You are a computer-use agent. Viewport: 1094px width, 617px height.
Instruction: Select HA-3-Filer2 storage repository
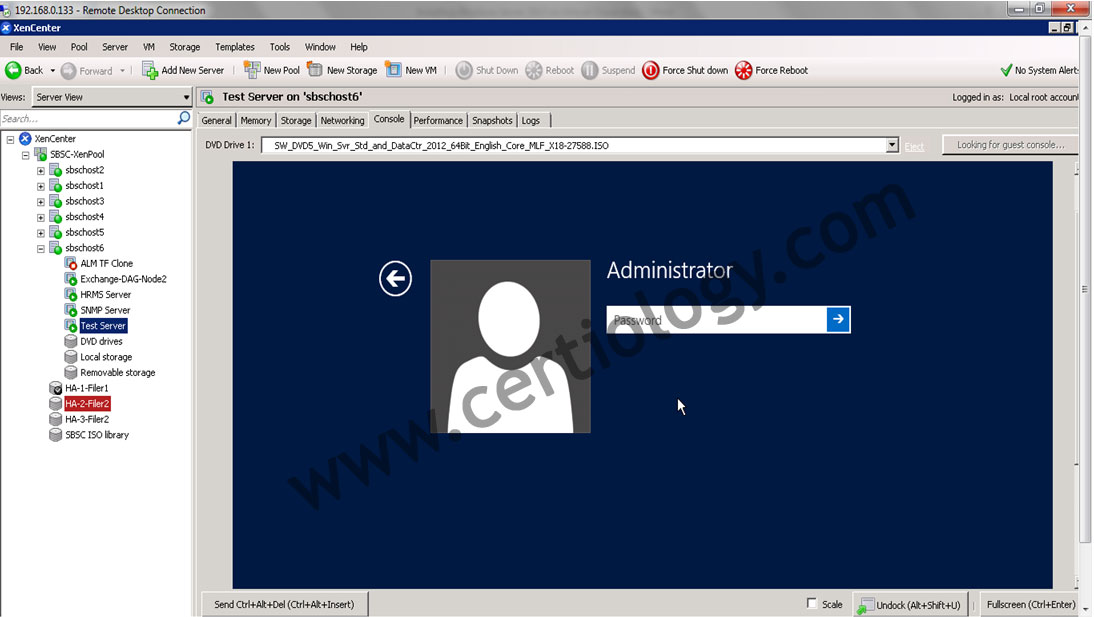87,419
